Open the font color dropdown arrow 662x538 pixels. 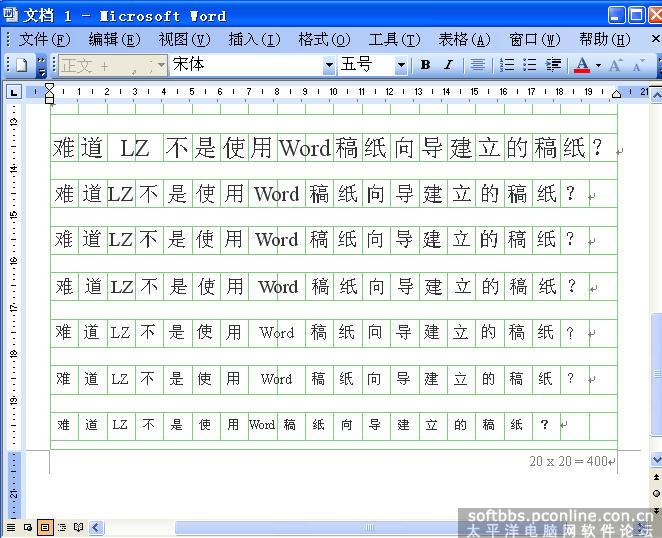pyautogui.click(x=598, y=65)
